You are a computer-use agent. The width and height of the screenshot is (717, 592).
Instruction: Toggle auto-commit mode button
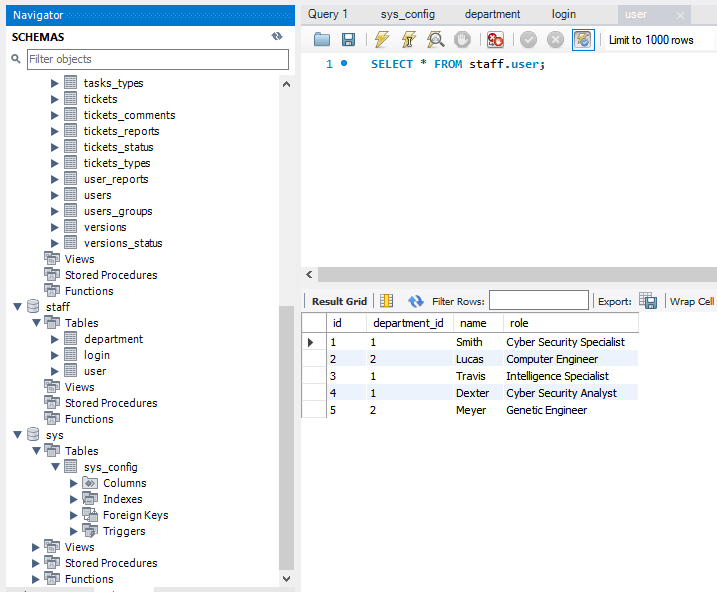(x=582, y=40)
